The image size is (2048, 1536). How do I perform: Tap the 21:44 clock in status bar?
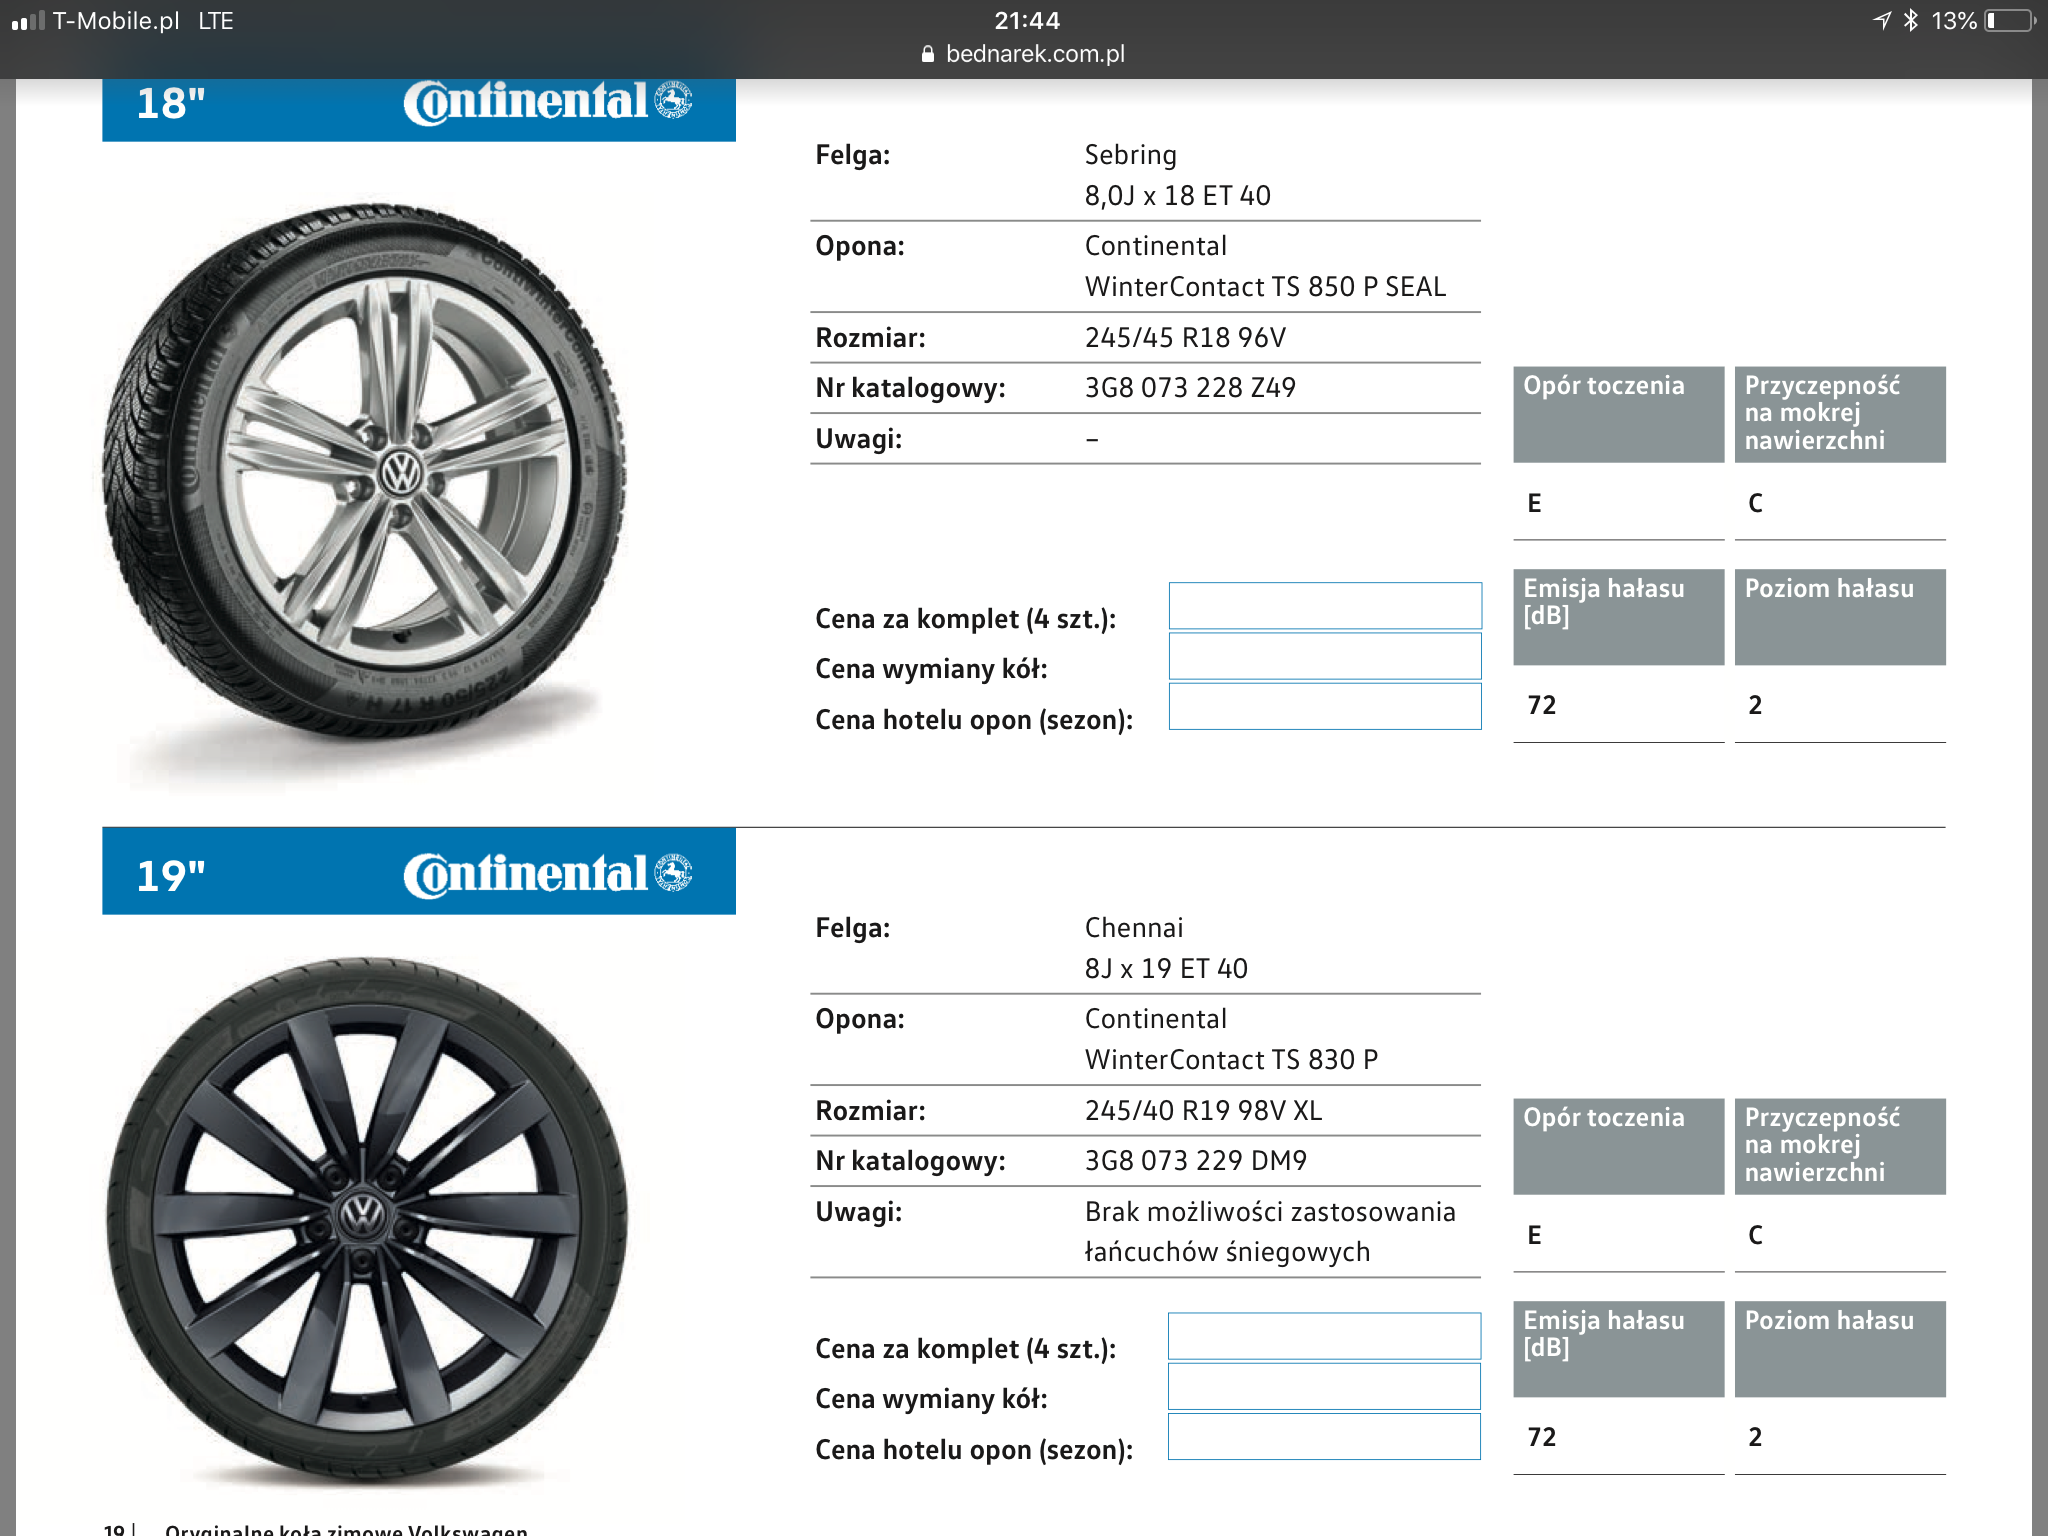(1027, 20)
